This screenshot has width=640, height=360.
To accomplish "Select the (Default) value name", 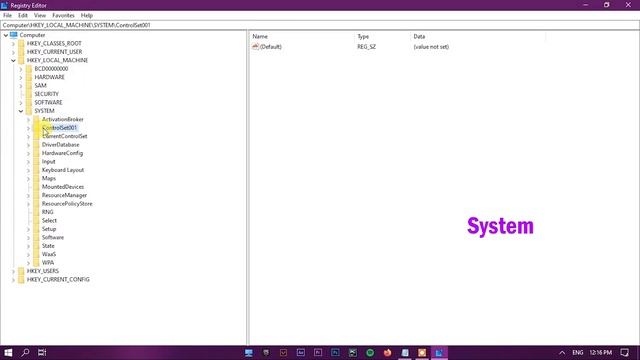I will coord(271,47).
